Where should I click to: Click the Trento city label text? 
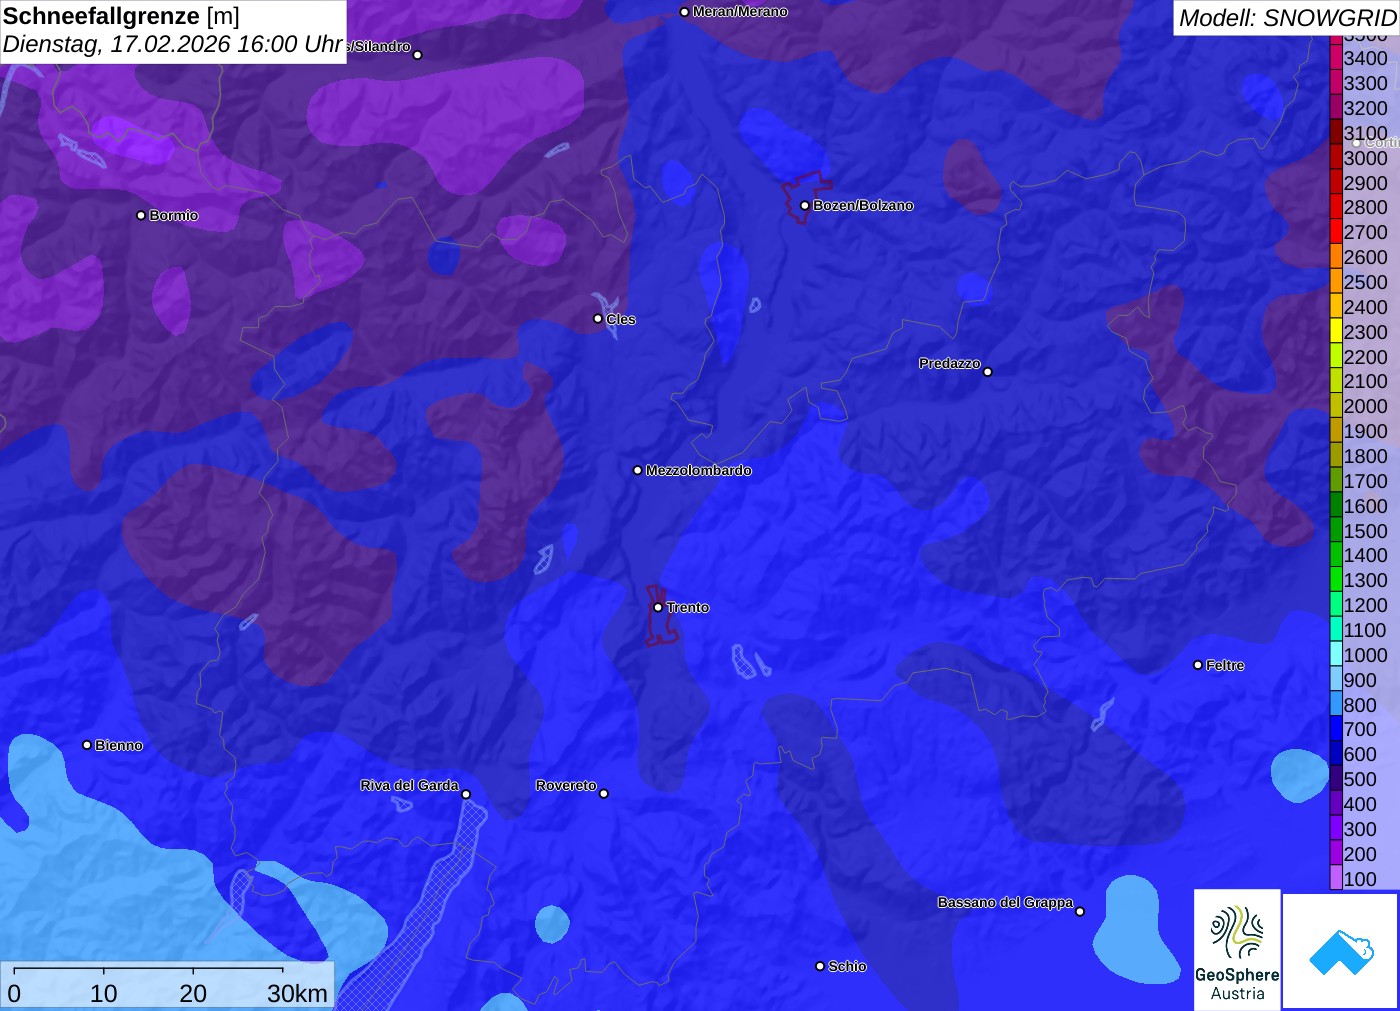coord(688,607)
